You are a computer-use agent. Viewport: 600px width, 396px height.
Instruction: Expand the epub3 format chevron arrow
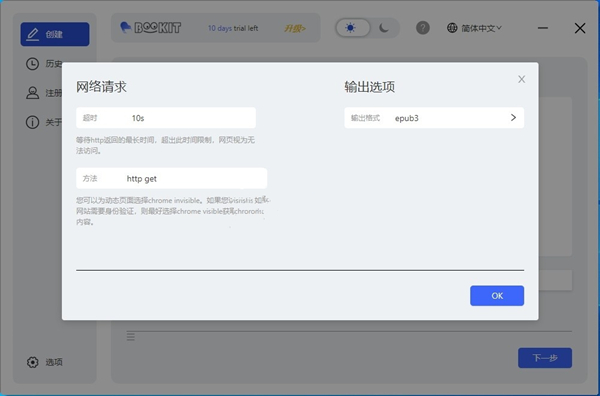click(514, 117)
